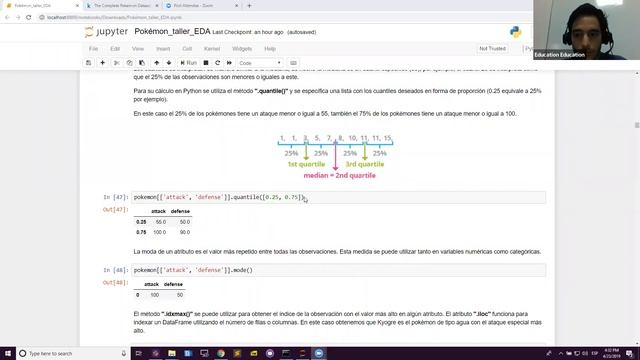
Task: Run the selected cell
Action: (x=189, y=63)
